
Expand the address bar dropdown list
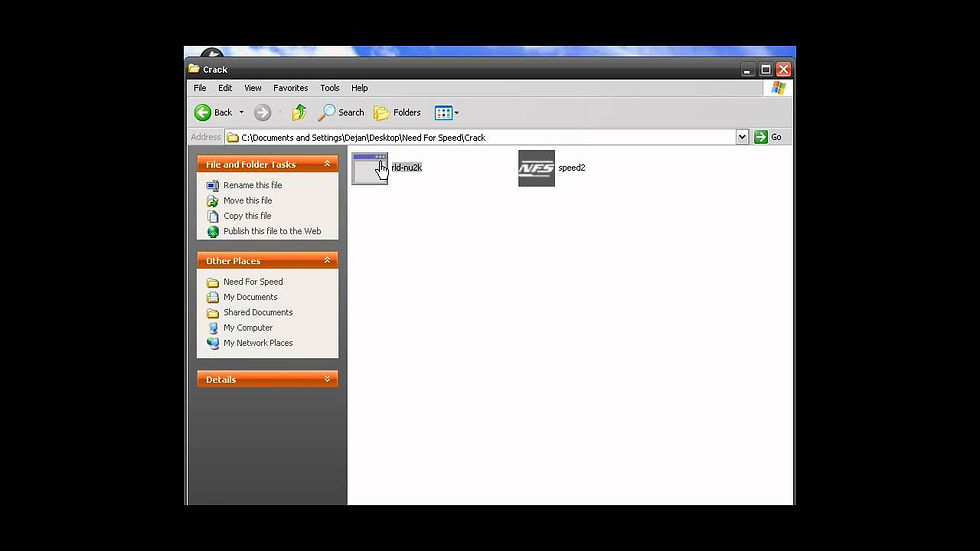point(742,137)
